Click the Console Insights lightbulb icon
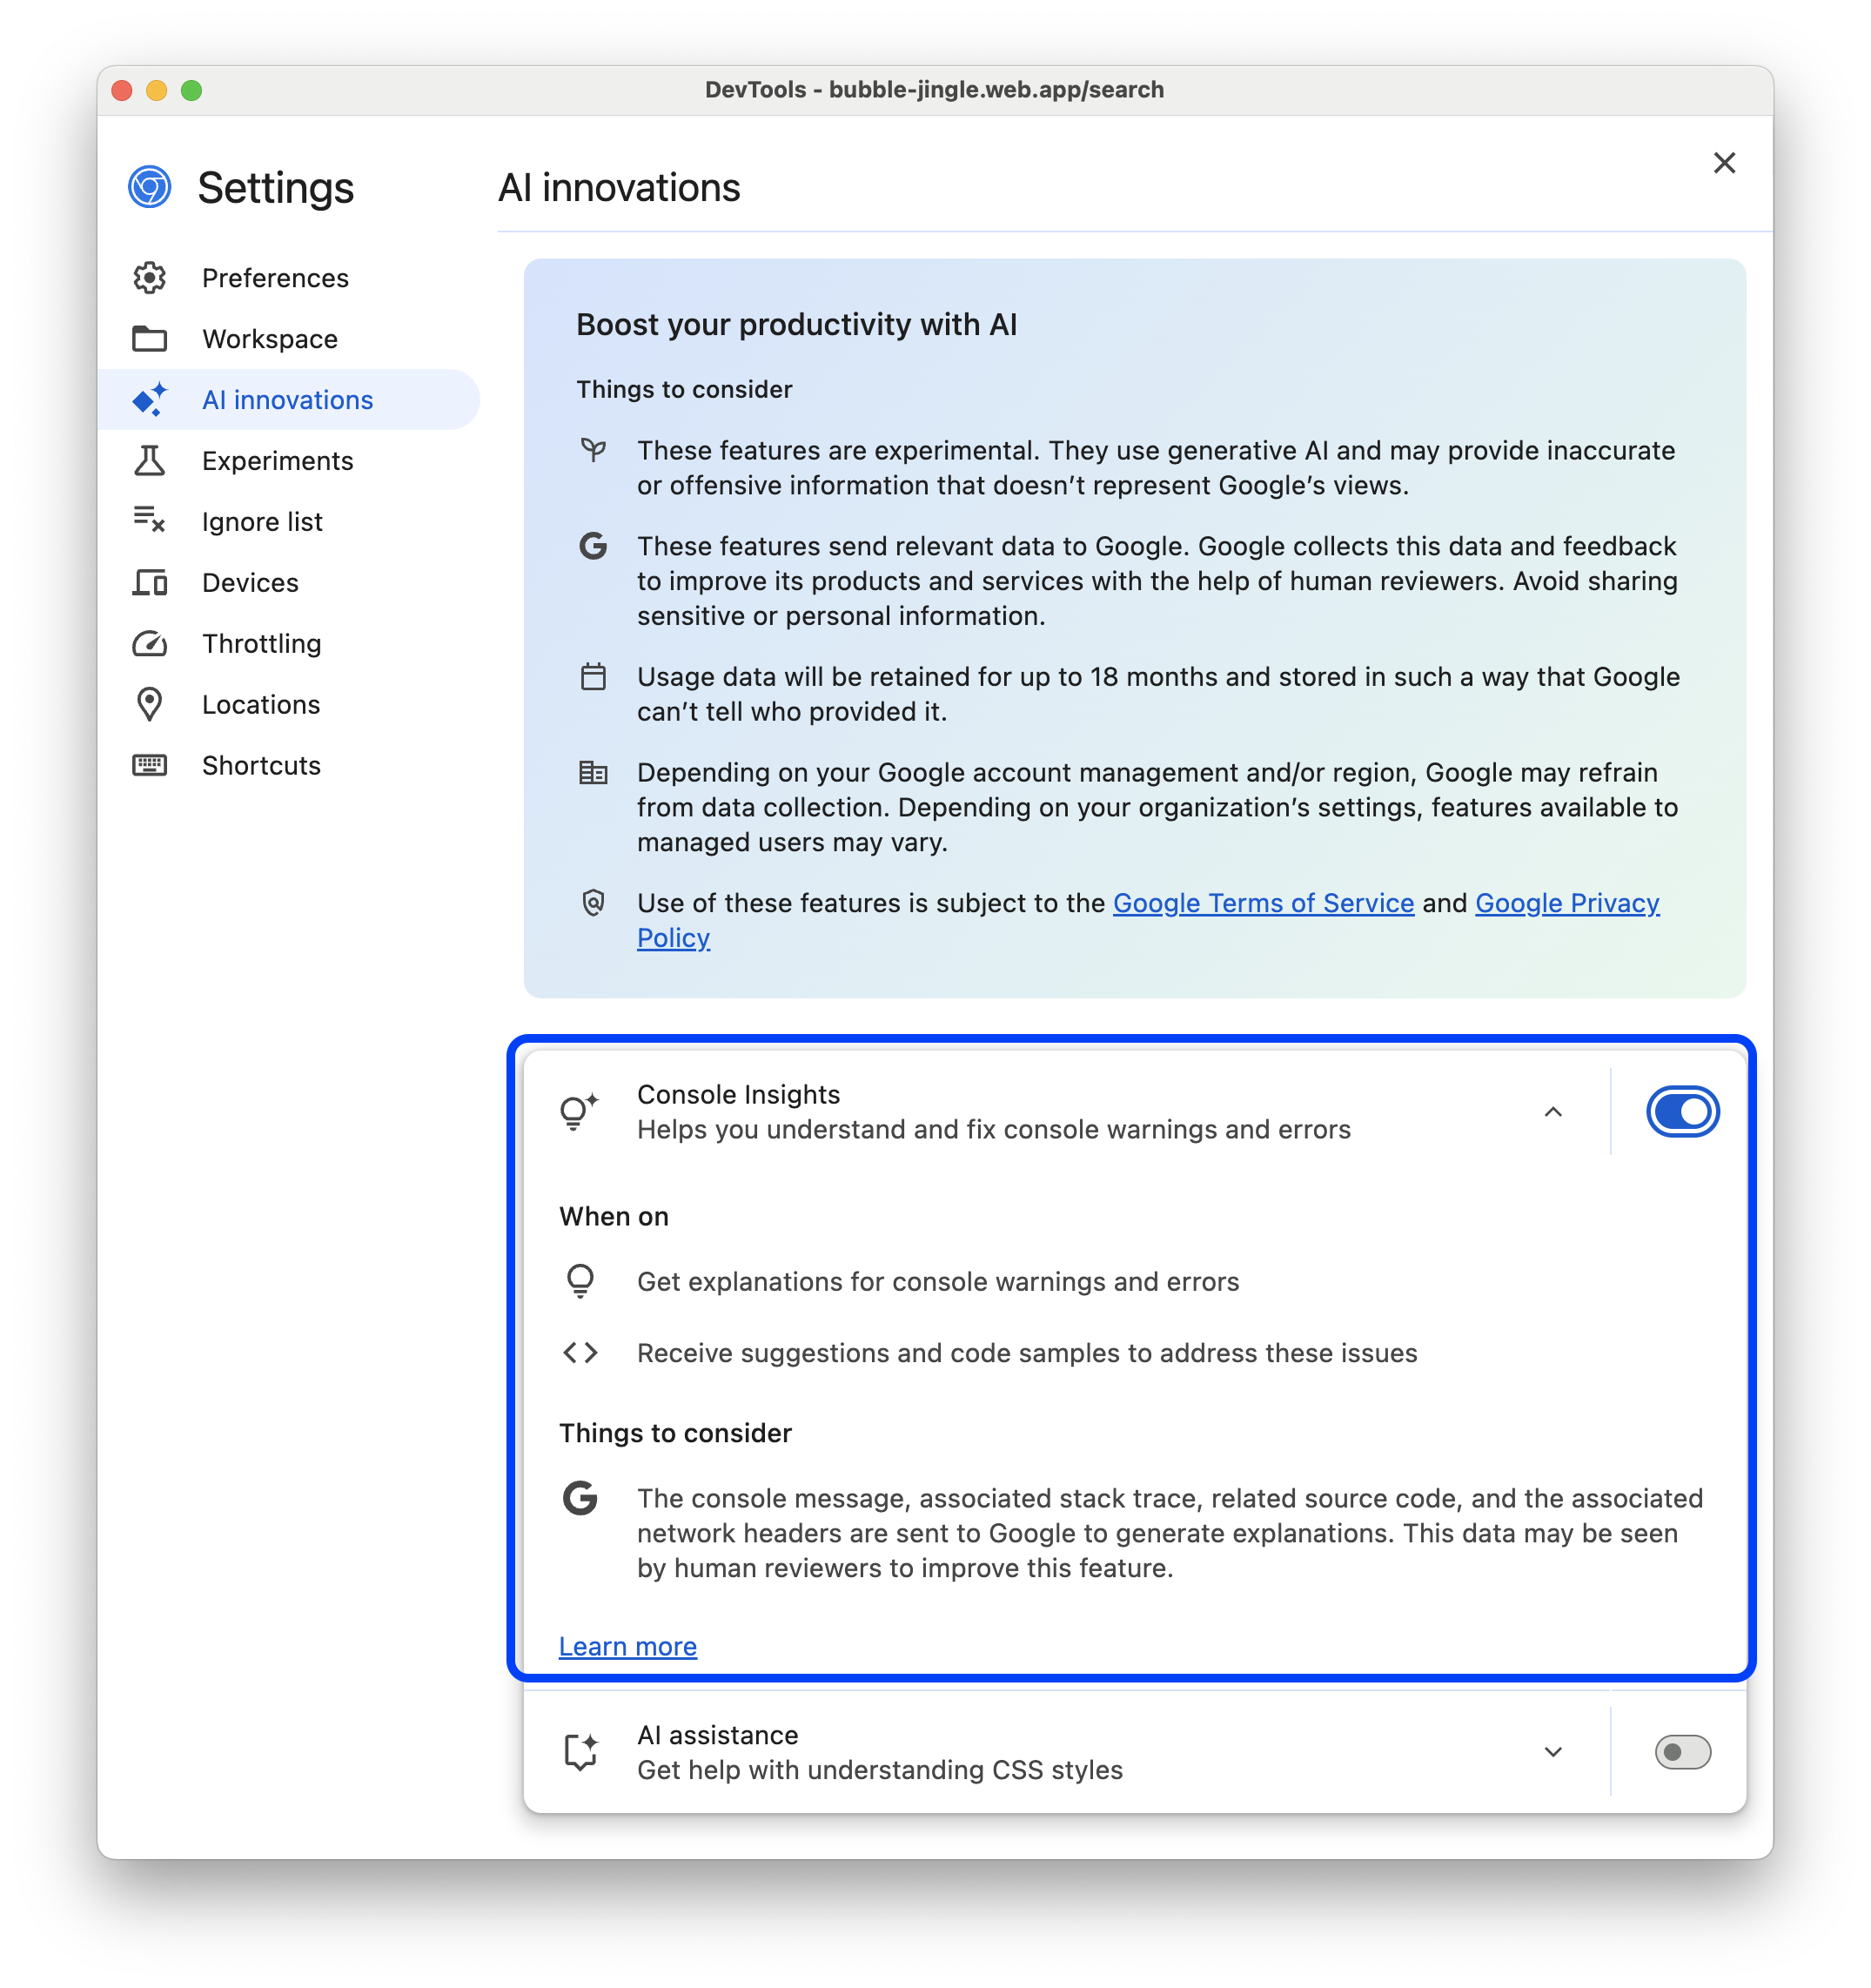 click(579, 1112)
